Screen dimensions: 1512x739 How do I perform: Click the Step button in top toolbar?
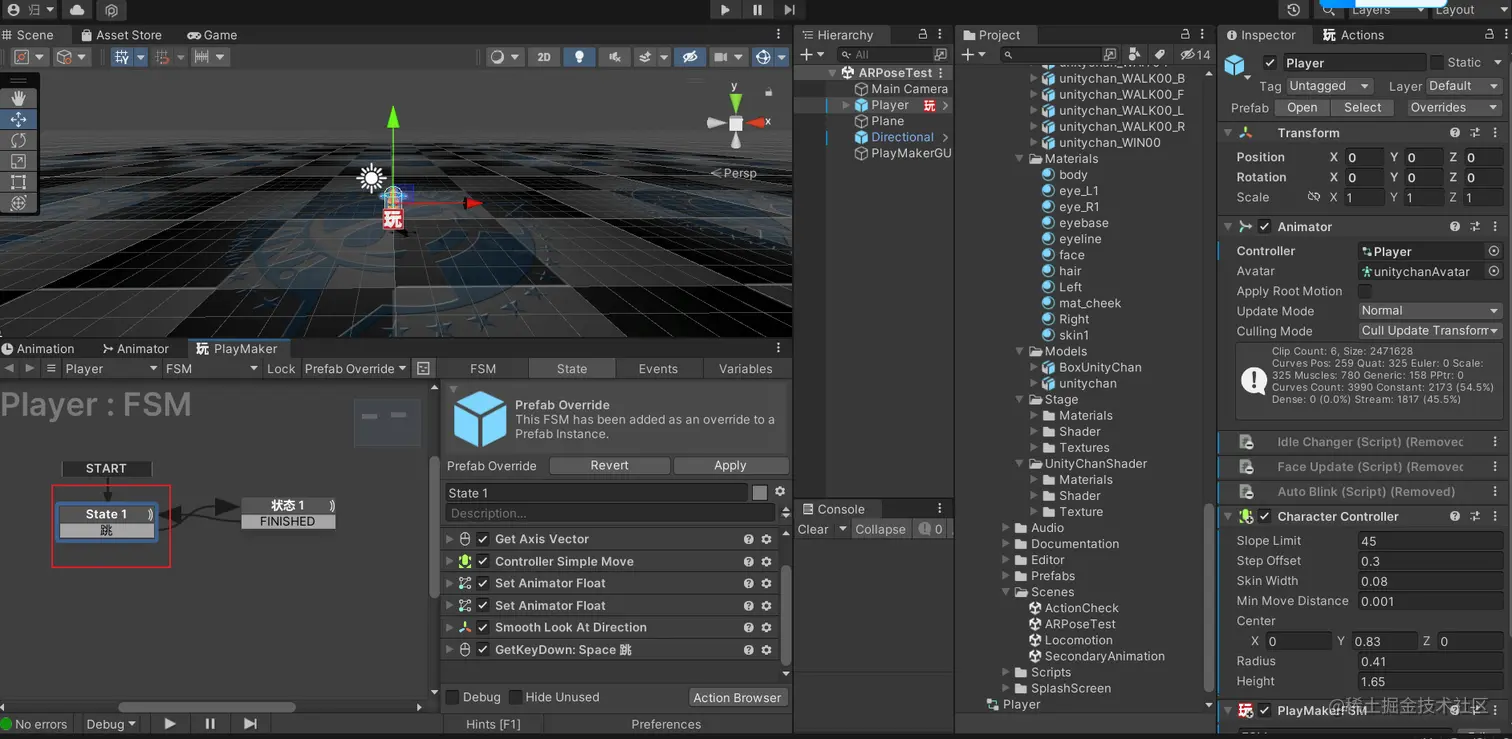click(x=789, y=10)
